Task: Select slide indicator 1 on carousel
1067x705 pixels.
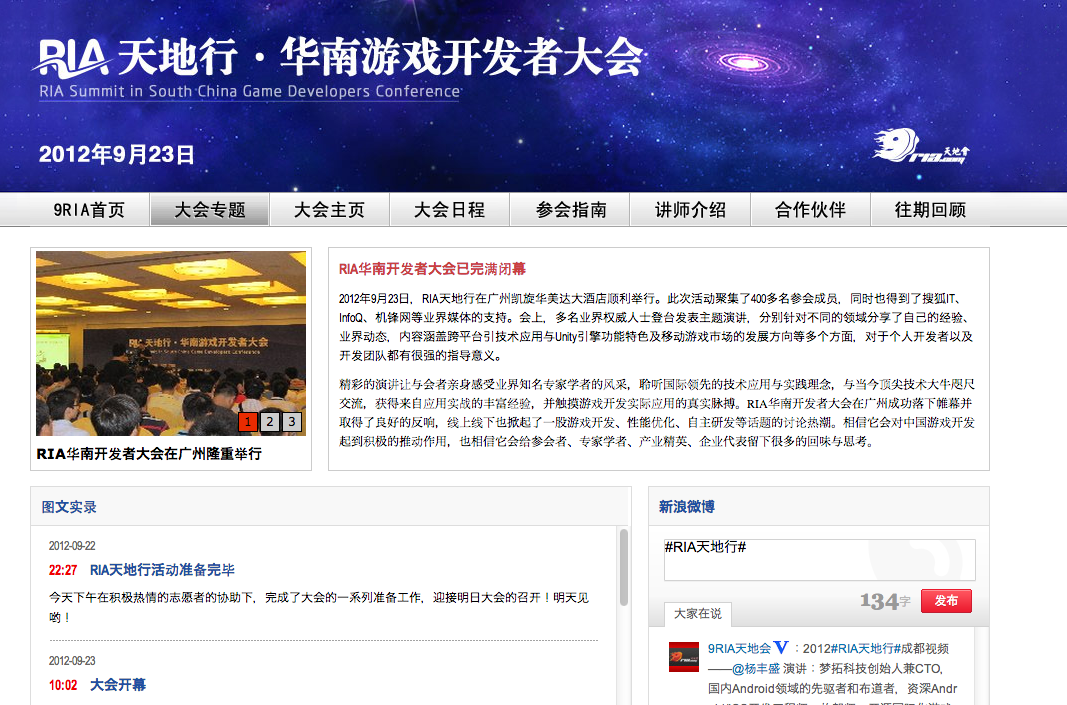Action: (248, 422)
